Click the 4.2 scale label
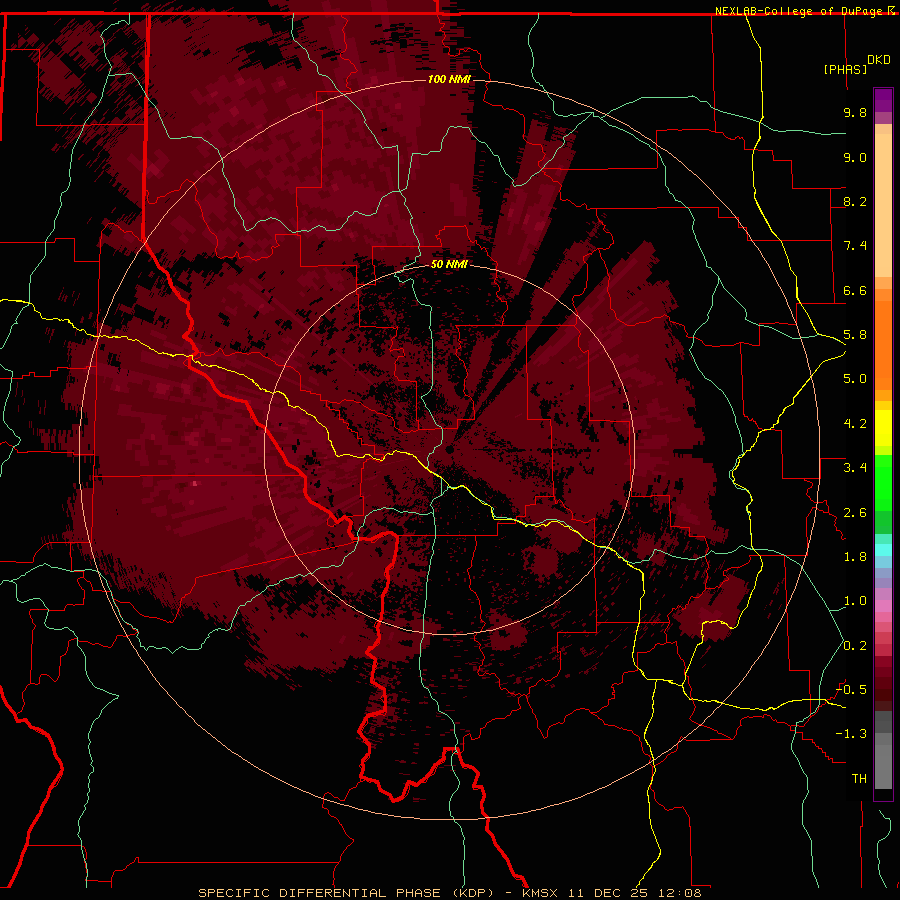 click(855, 424)
